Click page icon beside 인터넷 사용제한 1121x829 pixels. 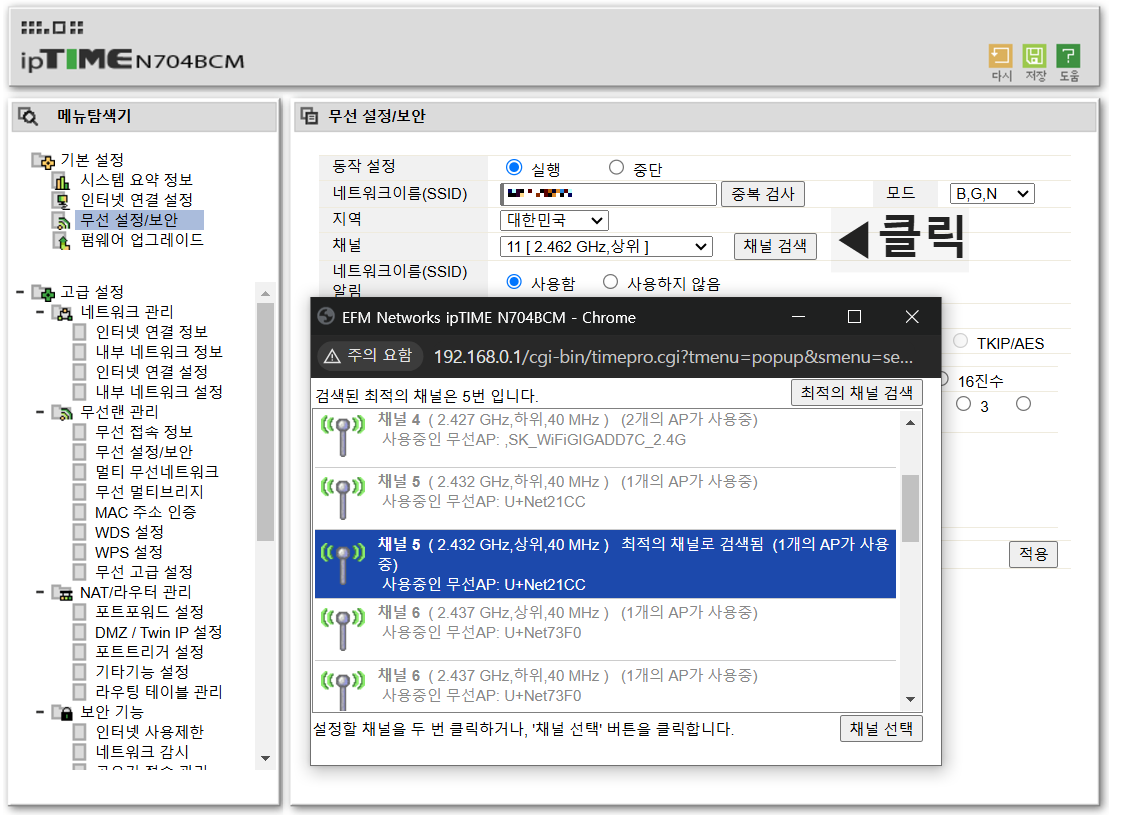[81, 732]
